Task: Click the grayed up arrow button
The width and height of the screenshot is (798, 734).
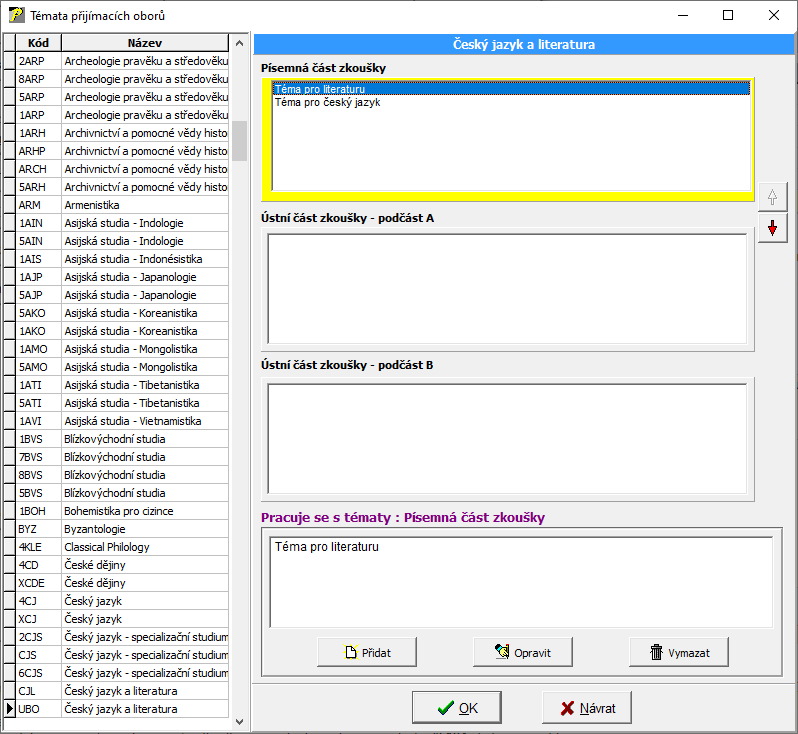Action: (771, 197)
